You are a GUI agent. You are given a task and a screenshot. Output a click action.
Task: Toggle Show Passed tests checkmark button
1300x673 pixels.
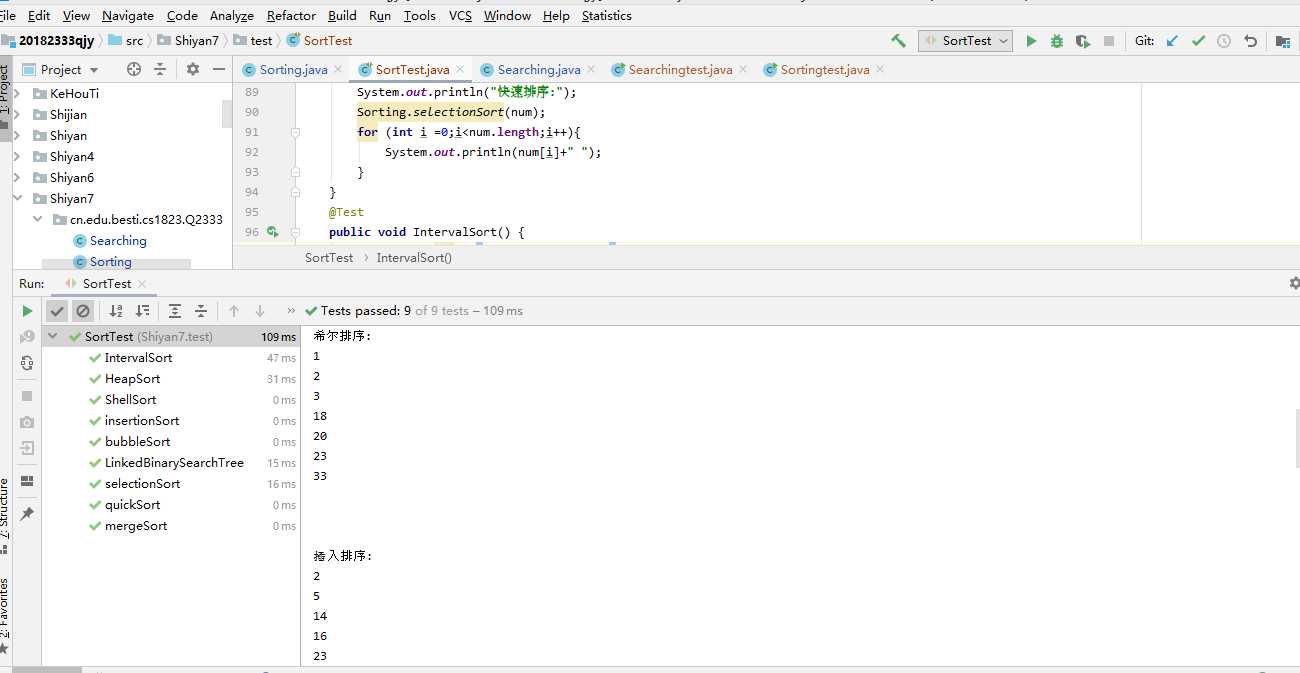click(x=57, y=311)
